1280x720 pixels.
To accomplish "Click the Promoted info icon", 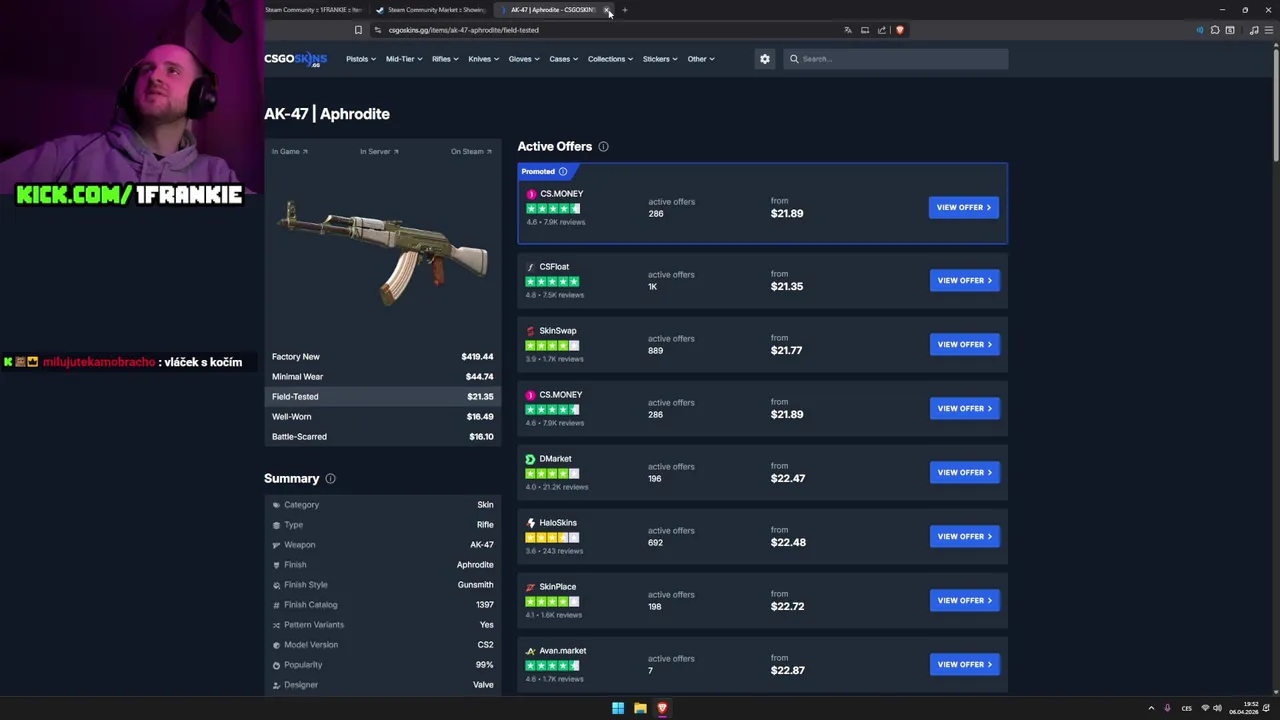I will tap(563, 172).
